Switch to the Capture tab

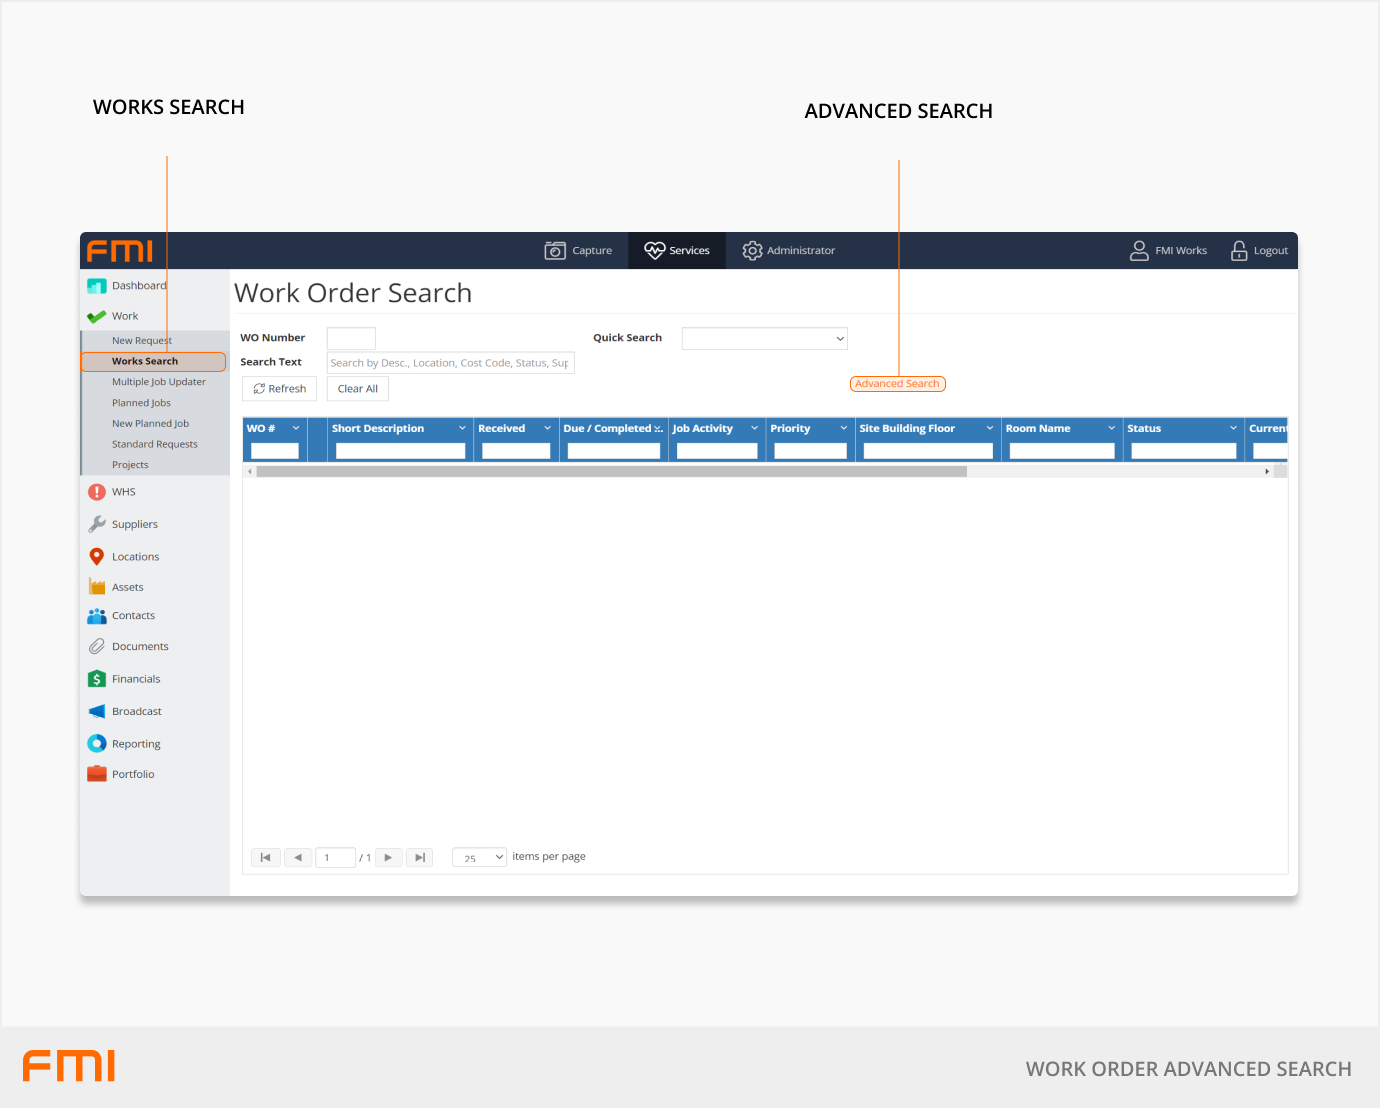pyautogui.click(x=578, y=251)
